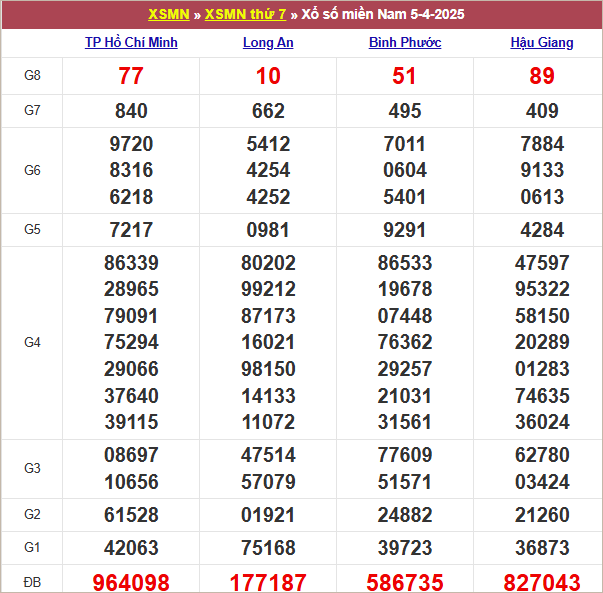This screenshot has height=593, width=603.
Task: Click special prize number 586735
Action: (405, 583)
